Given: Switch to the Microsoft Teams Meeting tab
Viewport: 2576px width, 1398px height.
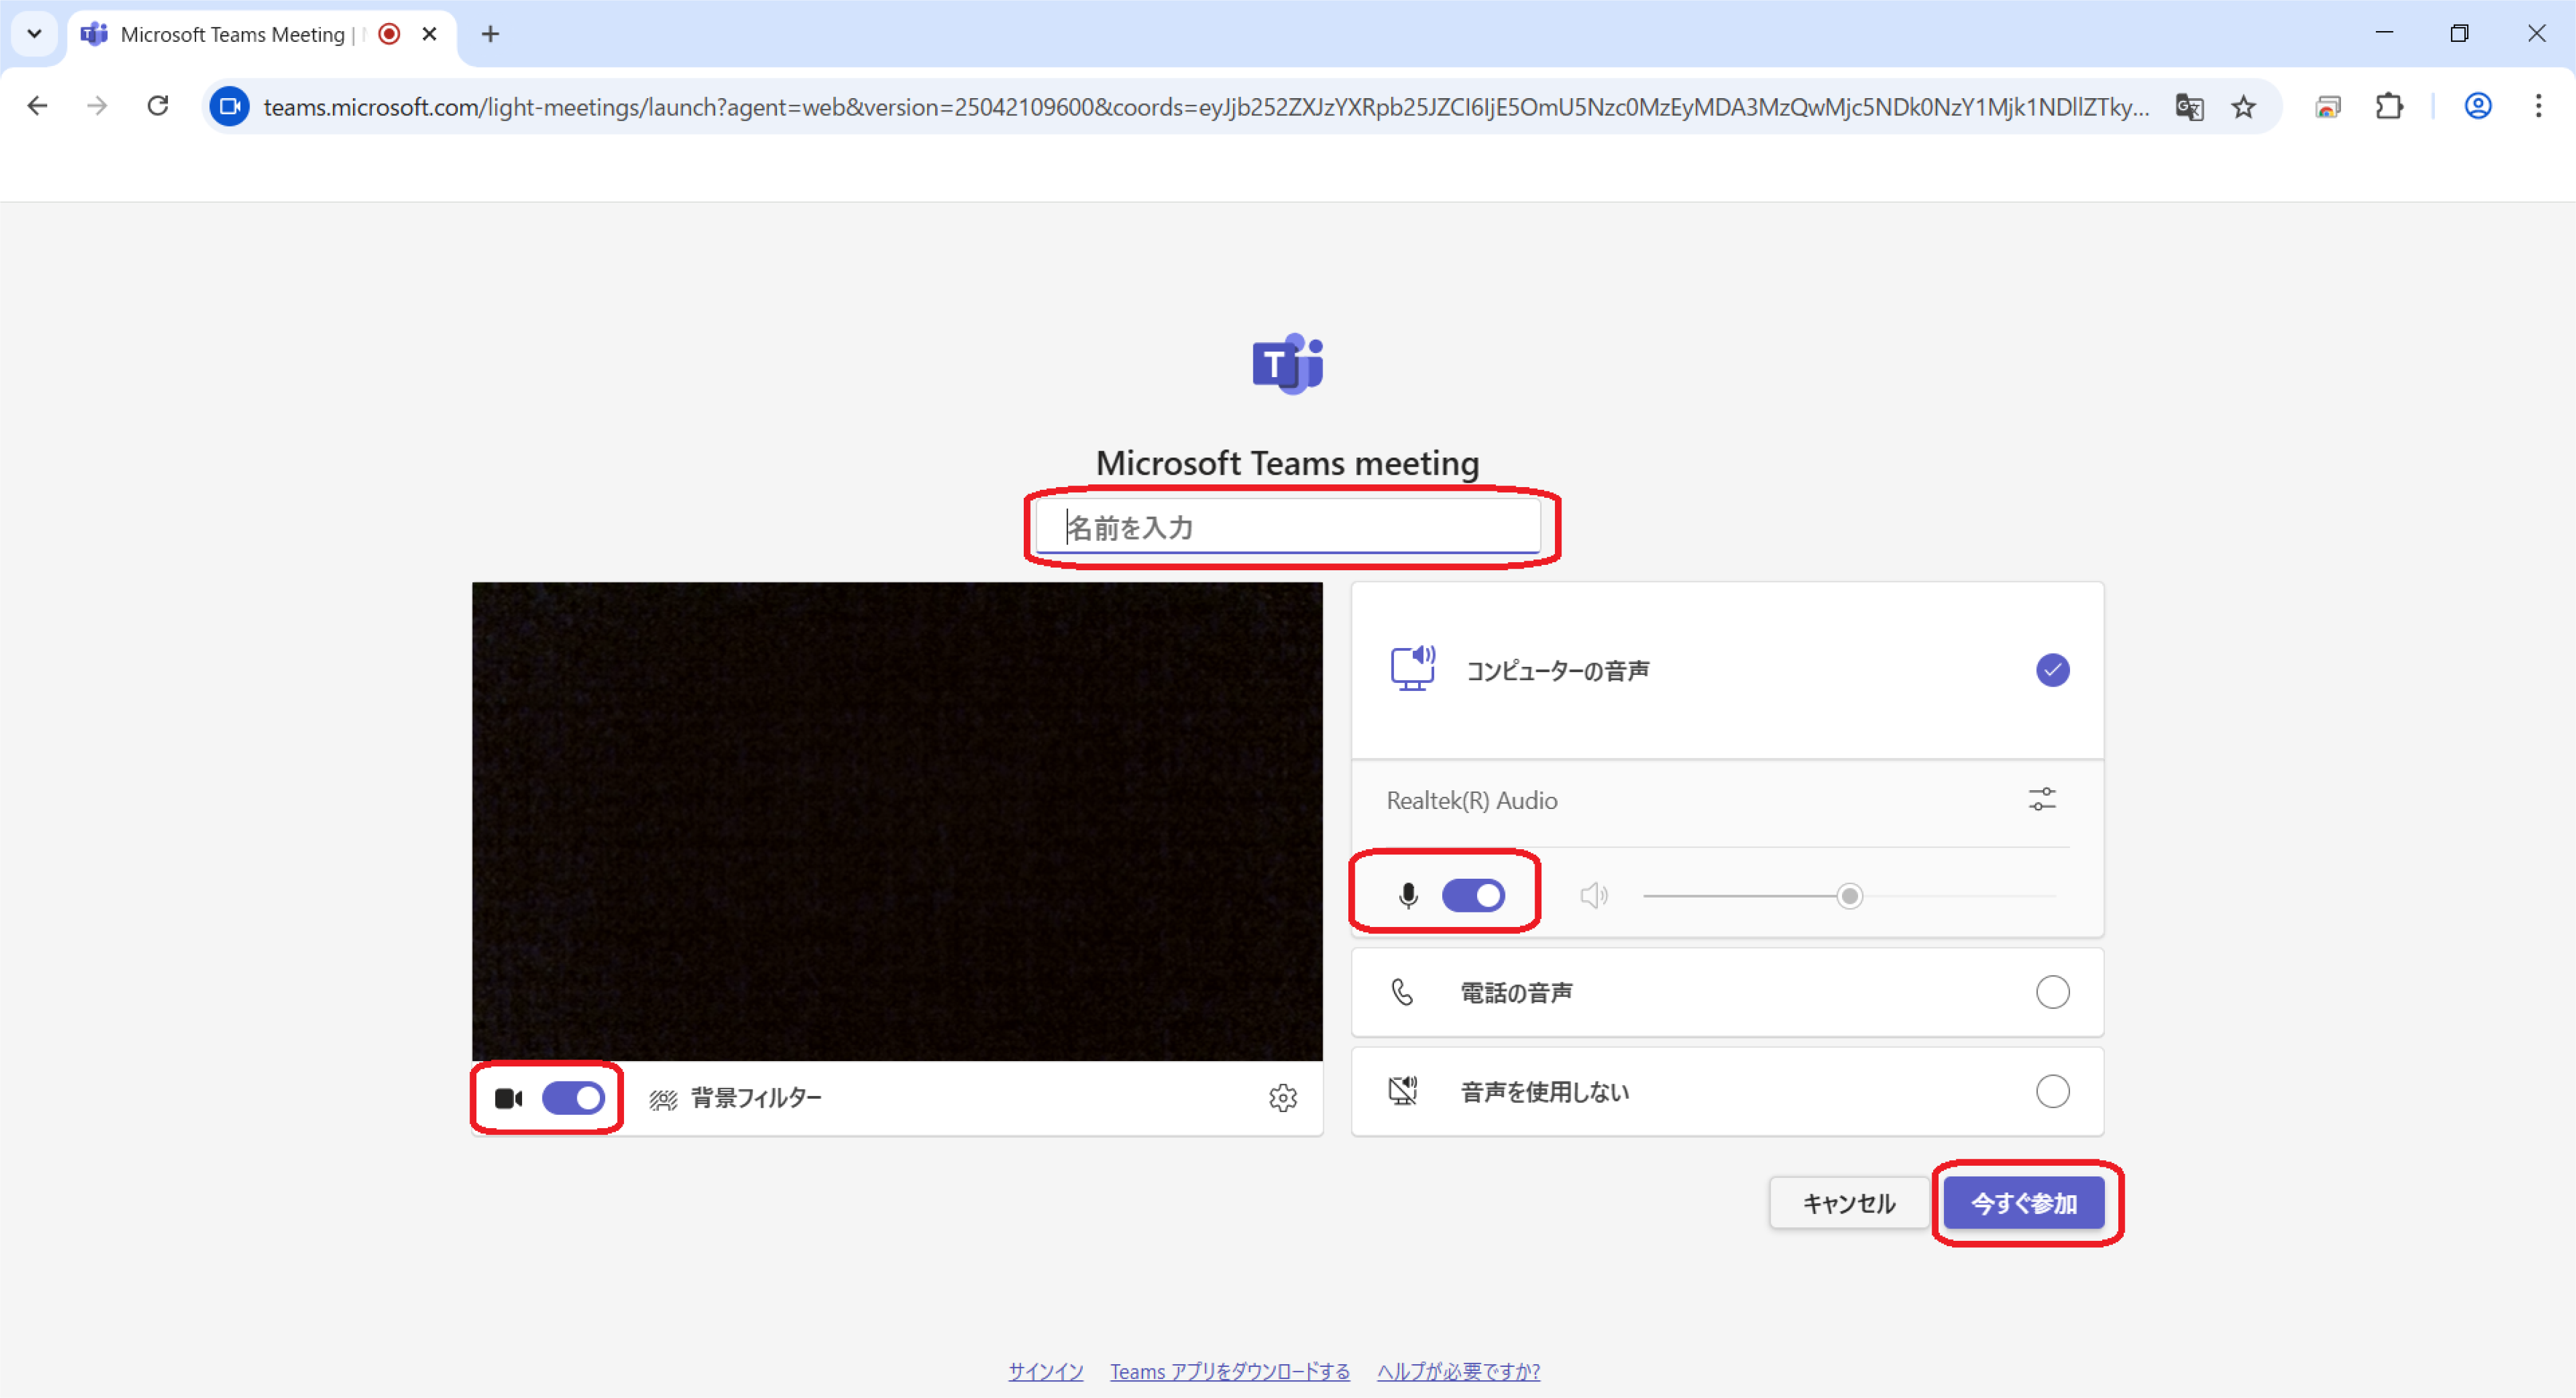Looking at the screenshot, I should point(232,34).
